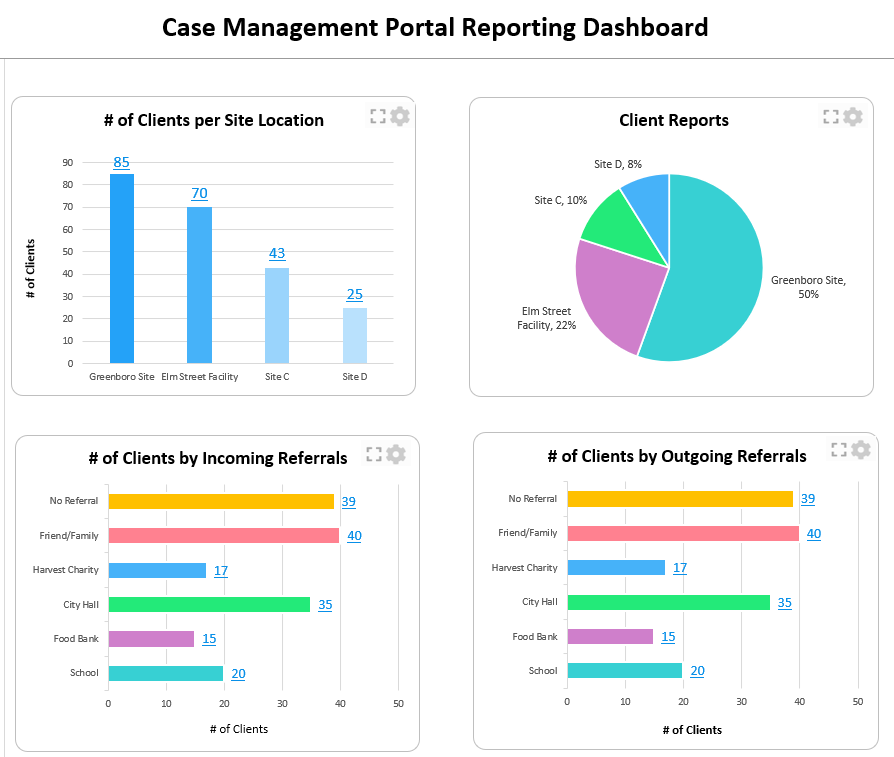Open Outgoing Referrals settings gear

(860, 450)
